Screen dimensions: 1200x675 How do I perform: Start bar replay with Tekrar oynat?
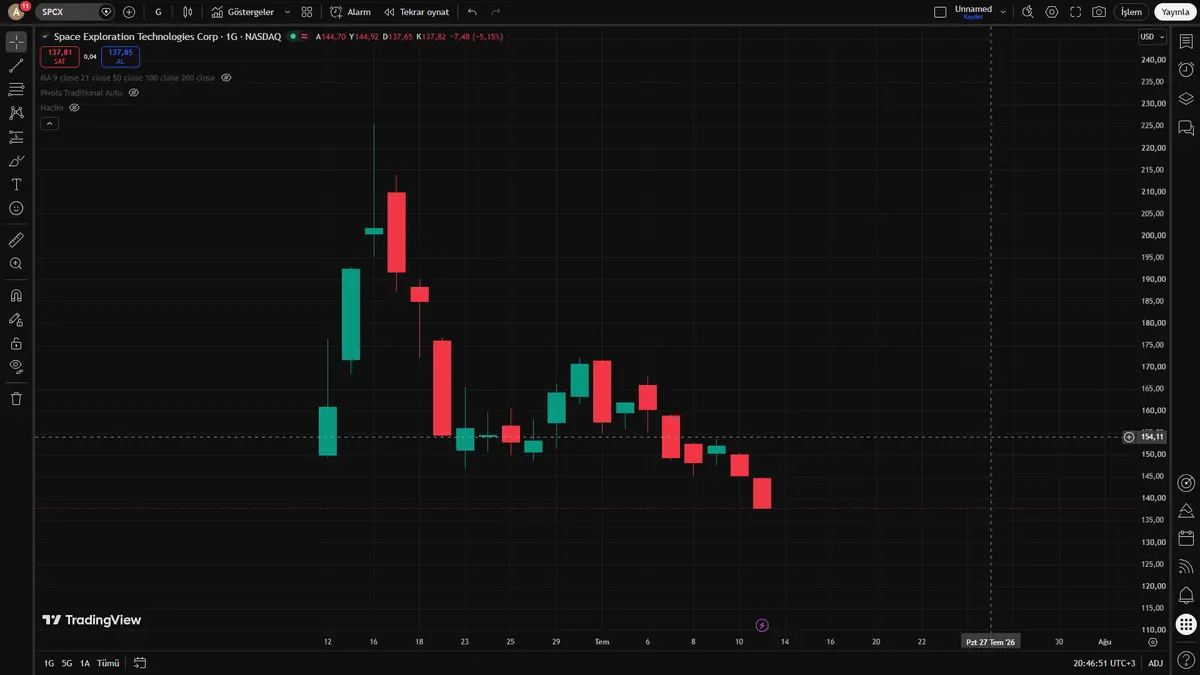click(416, 12)
